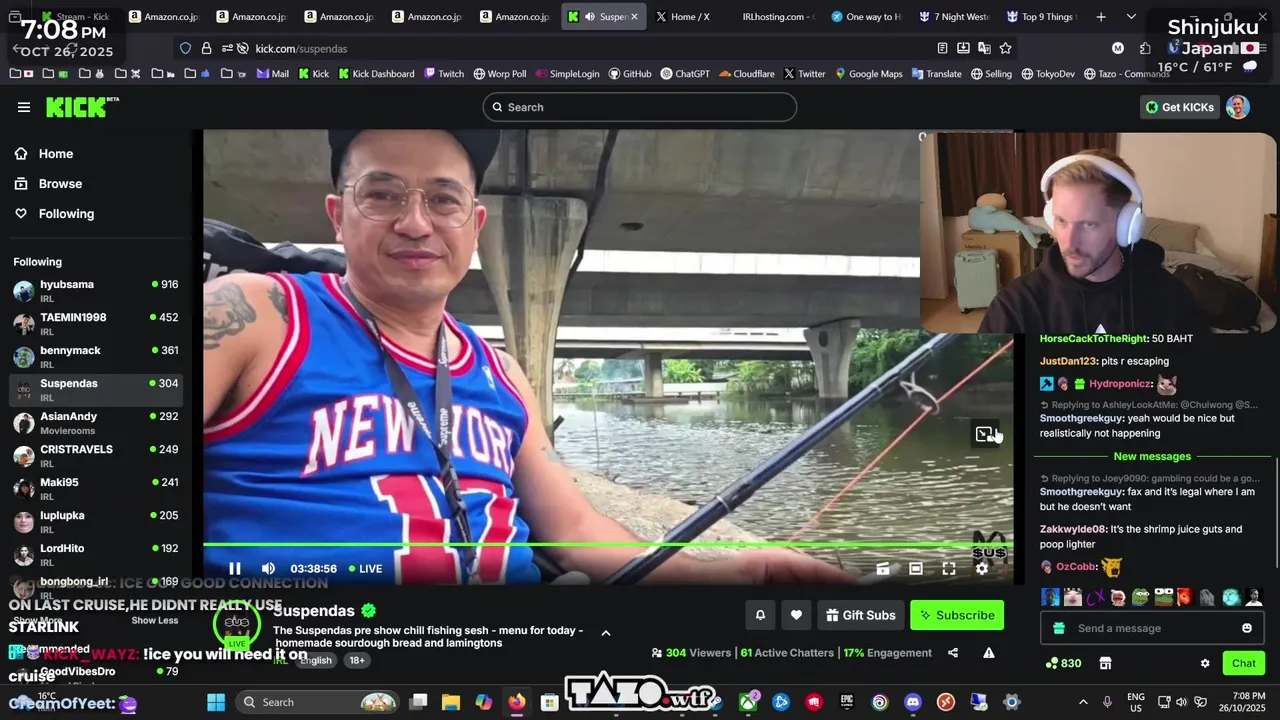
Task: Open hyubsama's channel in Following list
Action: 96,291
